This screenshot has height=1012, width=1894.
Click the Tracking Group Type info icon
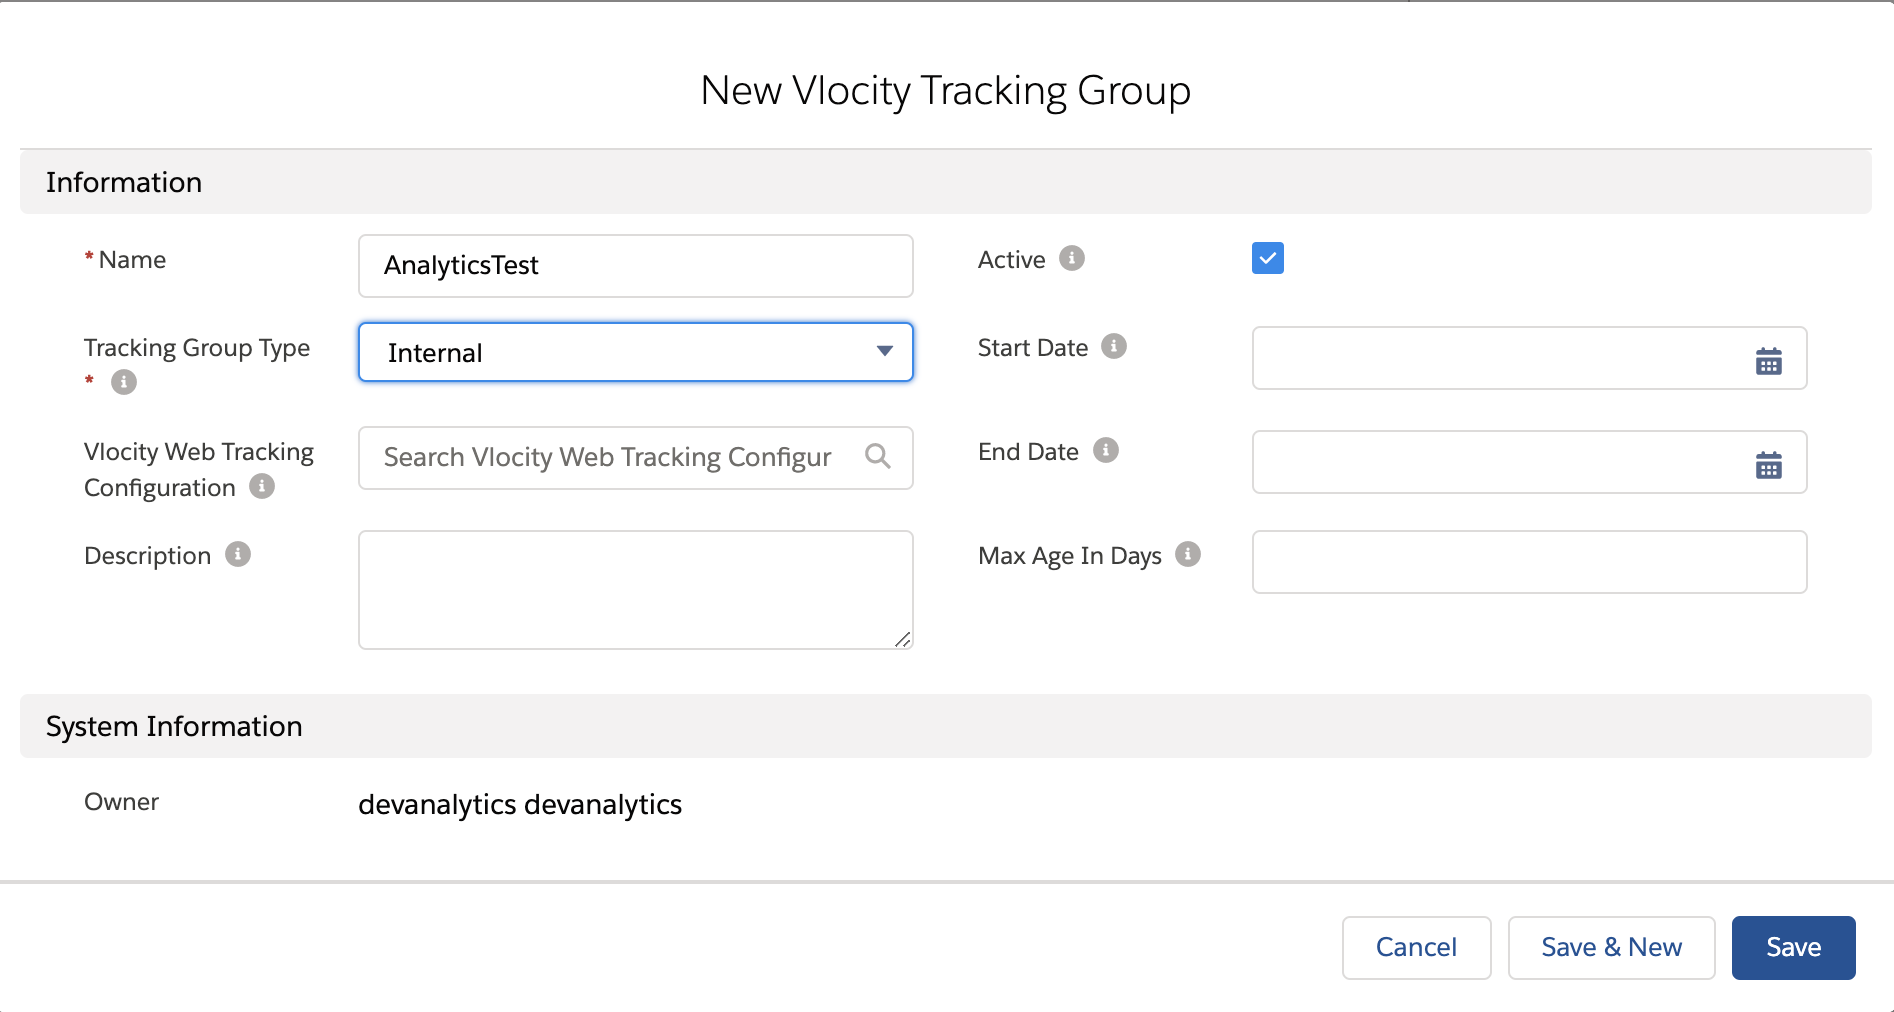pyautogui.click(x=124, y=382)
